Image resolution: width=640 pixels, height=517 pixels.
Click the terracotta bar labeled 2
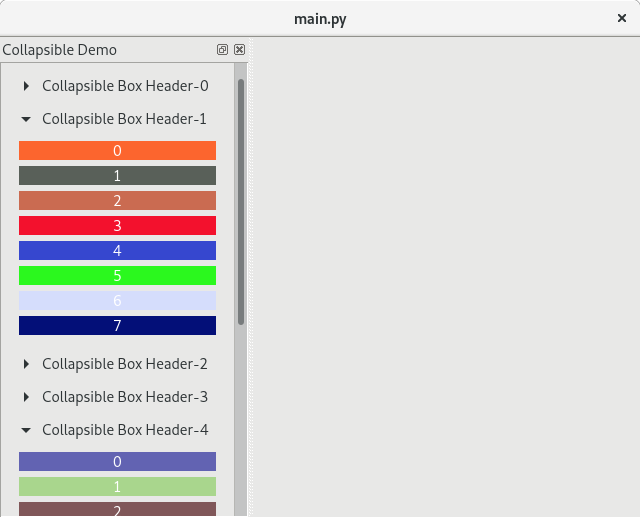click(117, 201)
